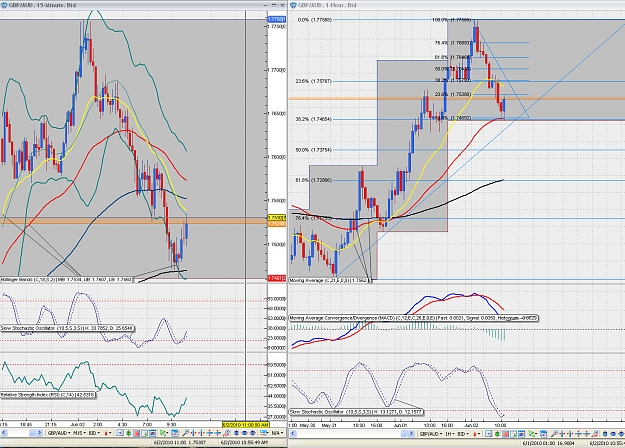Click scroll-left arrow of 15-Minute chart scrollbar
Screen dimensions: 625x448
click(4, 433)
